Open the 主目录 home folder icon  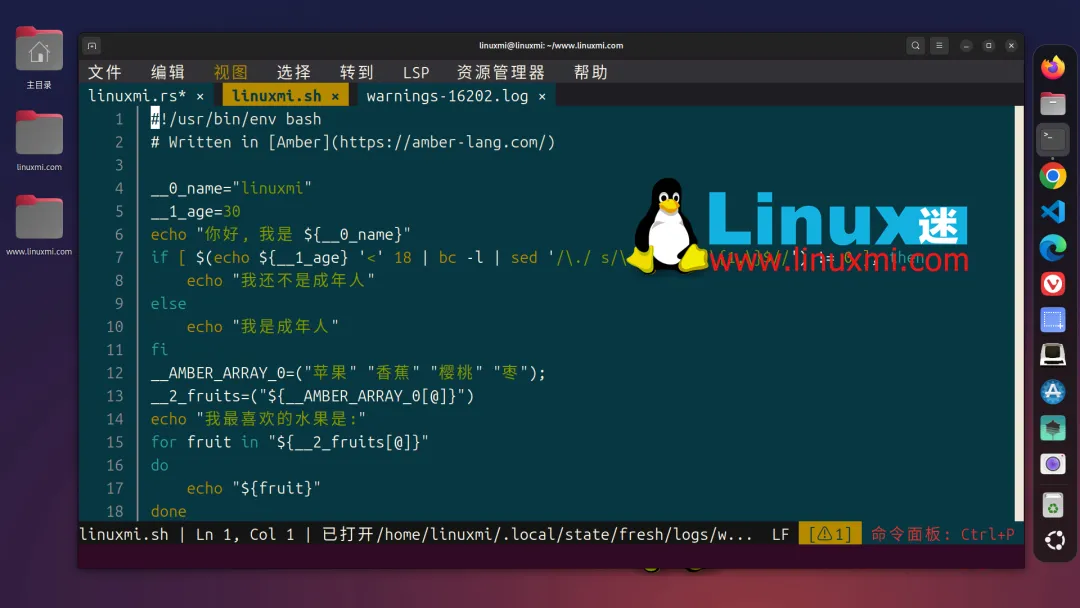[39, 57]
